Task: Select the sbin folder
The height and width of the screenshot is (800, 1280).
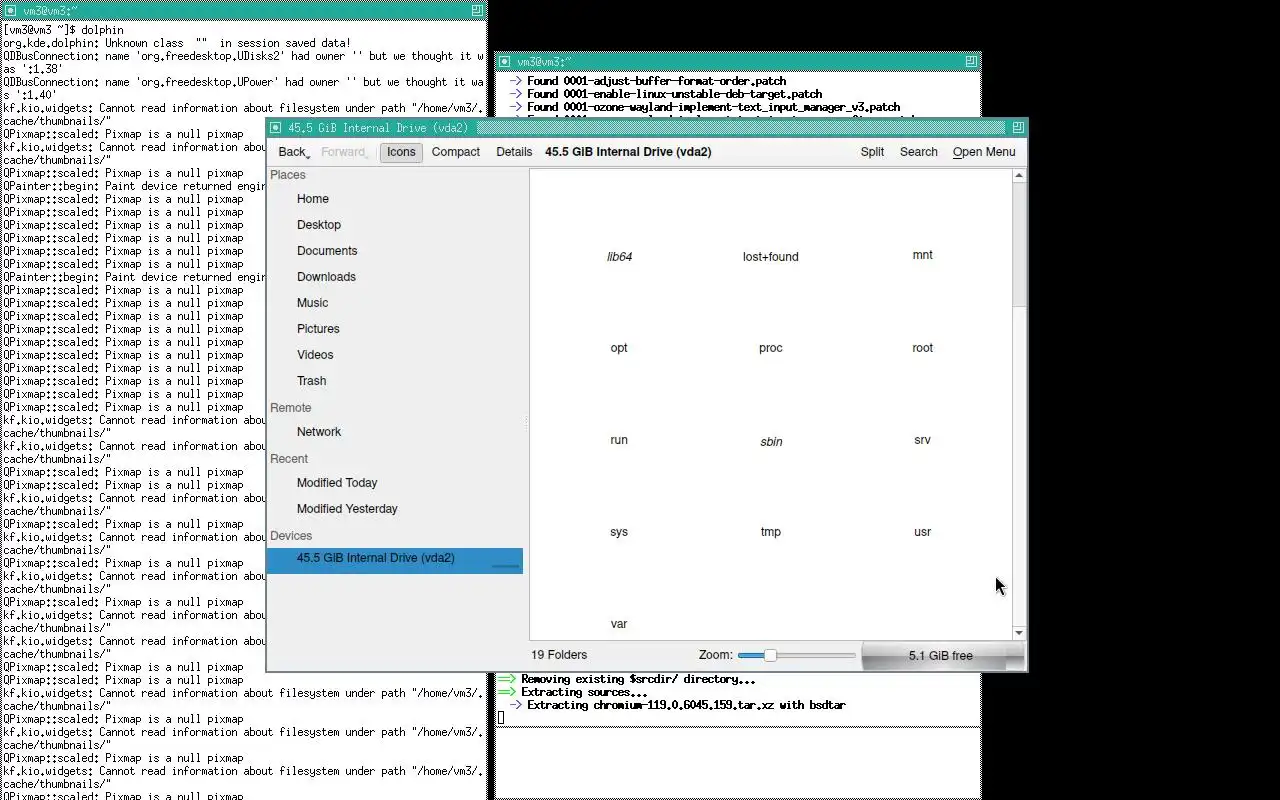Action: (x=770, y=442)
